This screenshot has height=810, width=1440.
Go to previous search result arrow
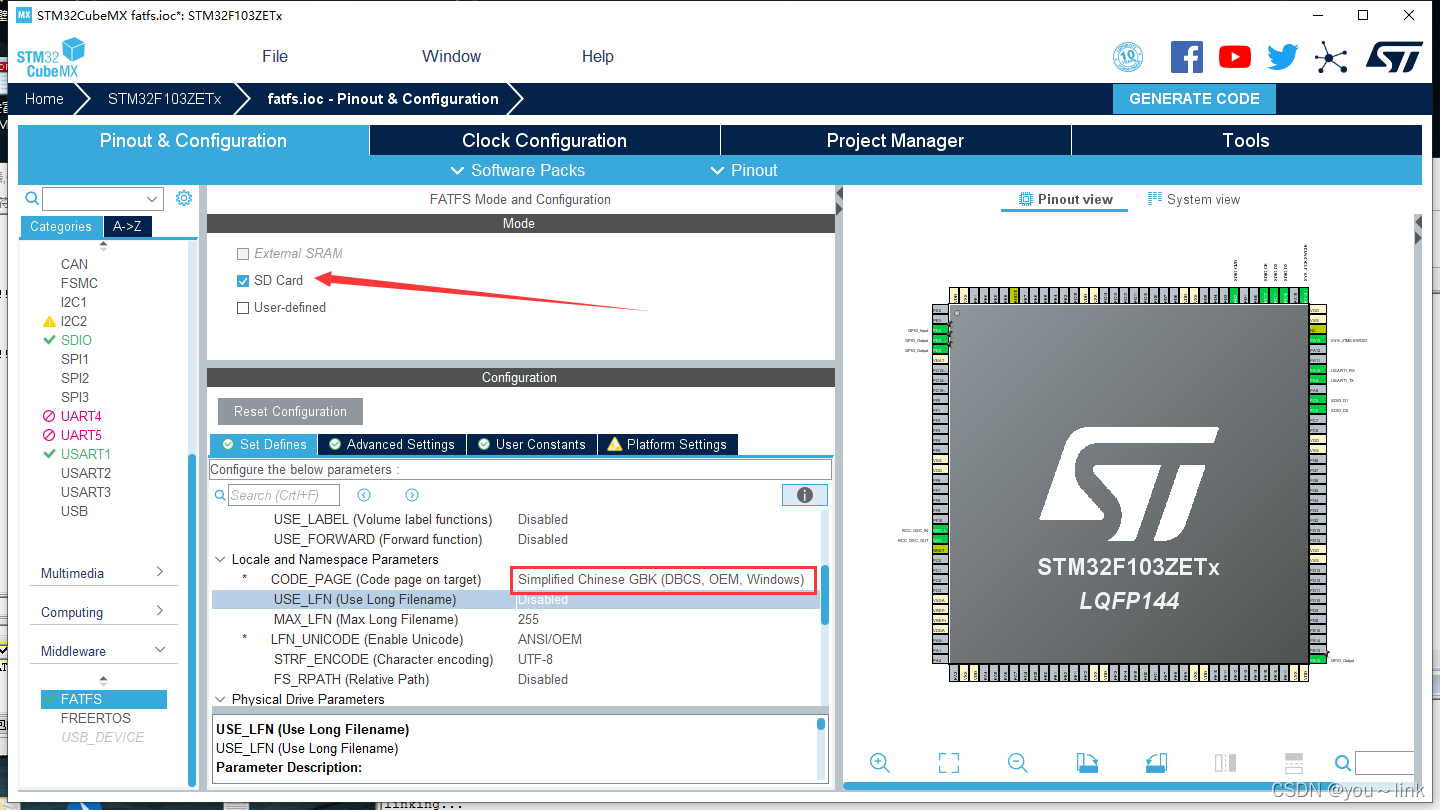[x=364, y=495]
